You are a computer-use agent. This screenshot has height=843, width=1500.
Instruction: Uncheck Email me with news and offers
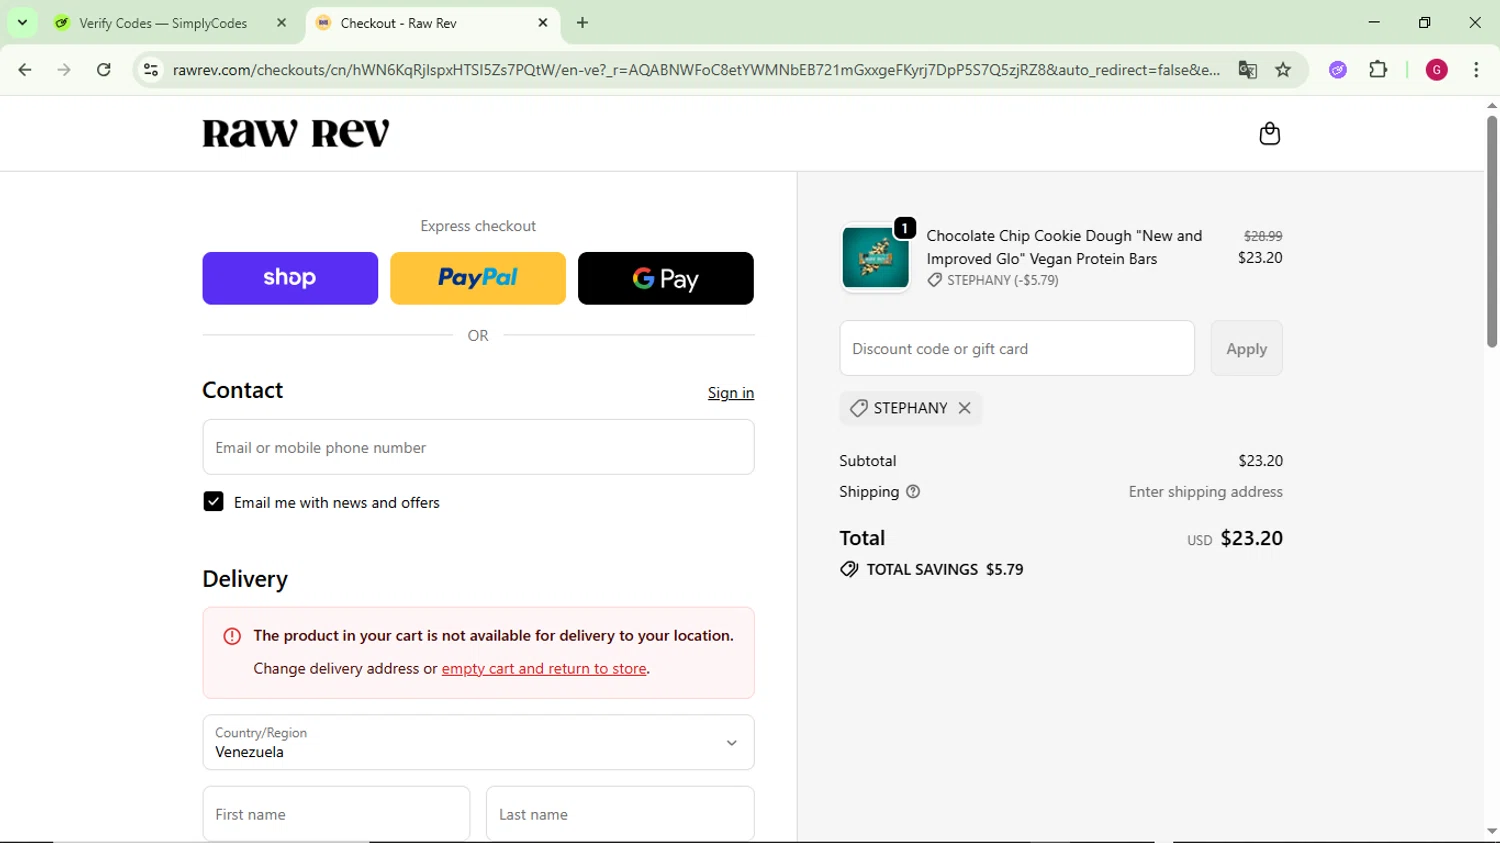coord(213,502)
